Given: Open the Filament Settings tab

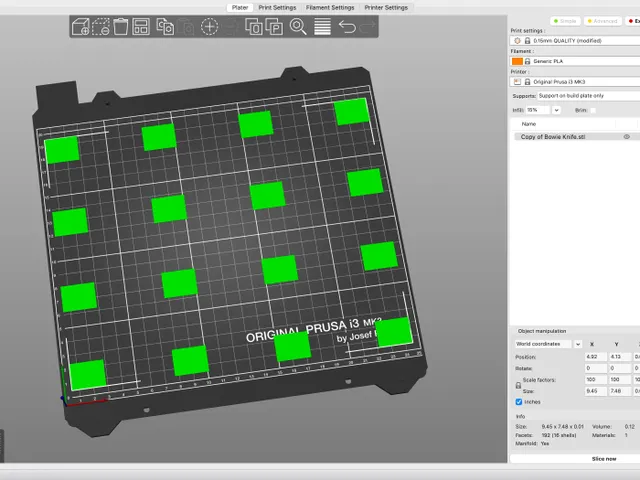Looking at the screenshot, I should tap(330, 7).
